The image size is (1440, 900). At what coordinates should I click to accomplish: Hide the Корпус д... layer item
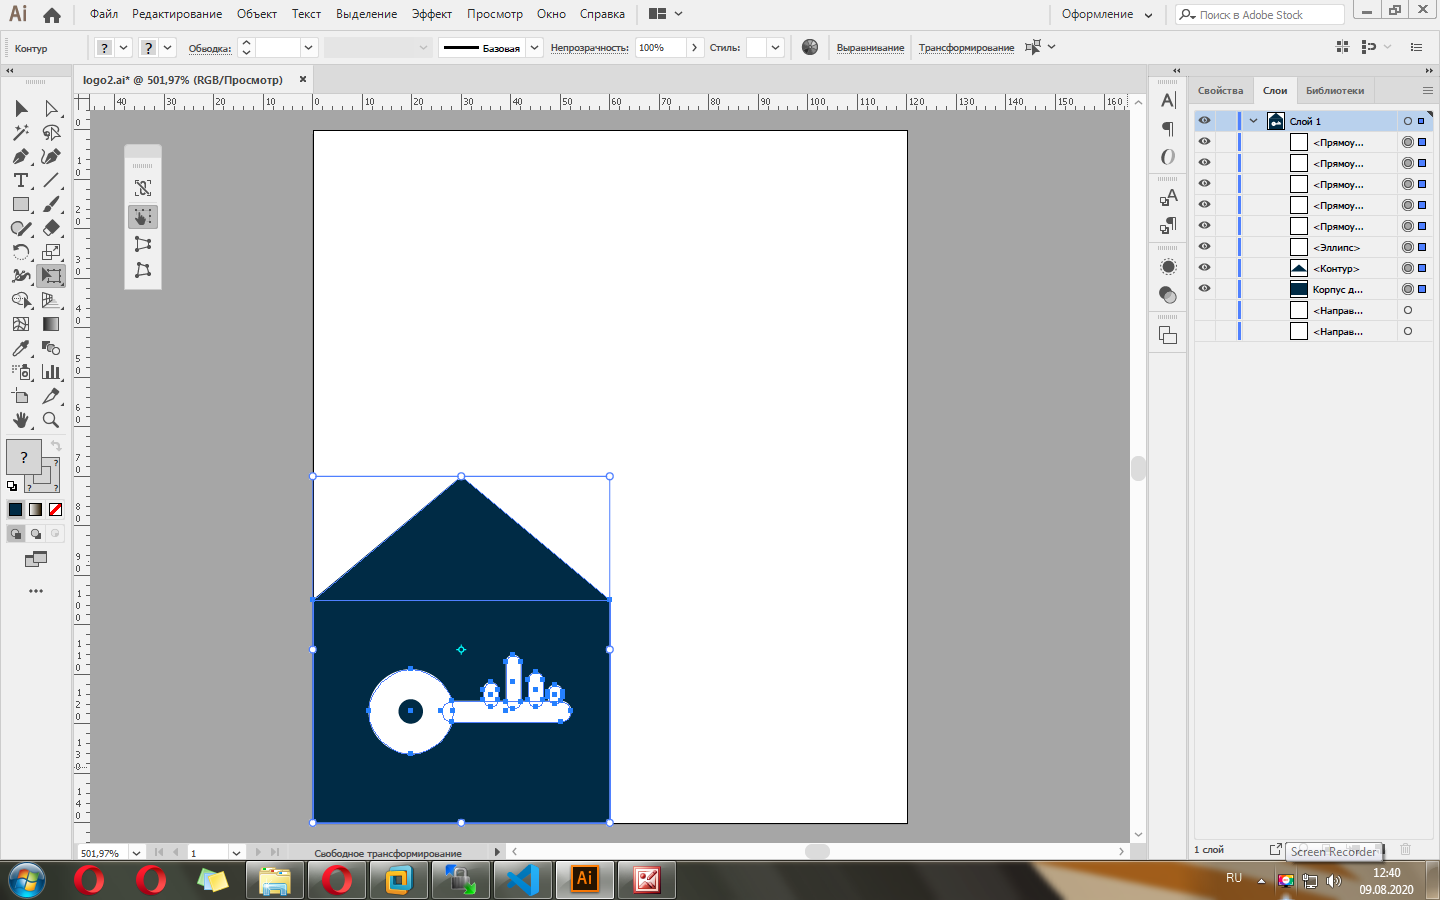tap(1204, 289)
